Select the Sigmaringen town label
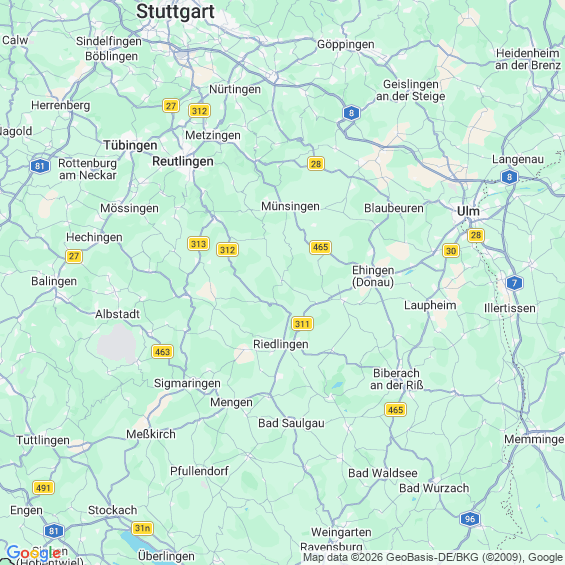565x565 pixels. [x=187, y=383]
